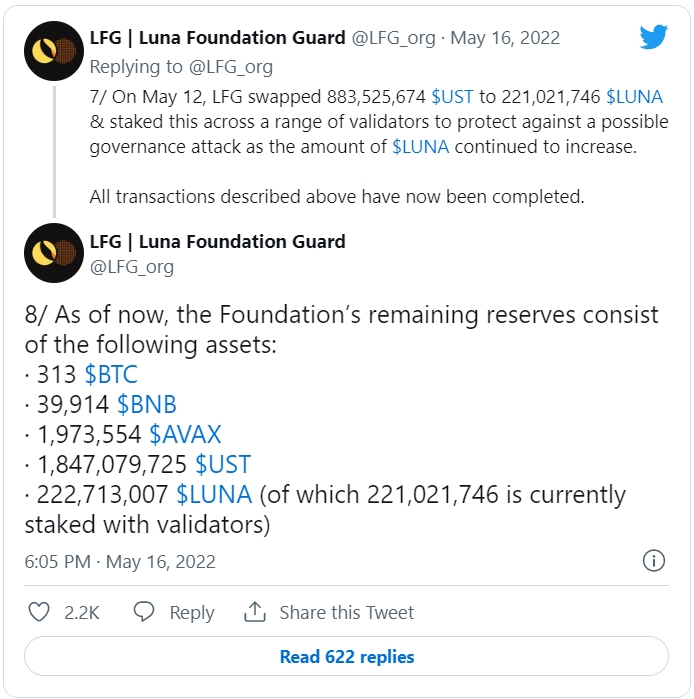Click the 2.2K likes count

[x=82, y=612]
